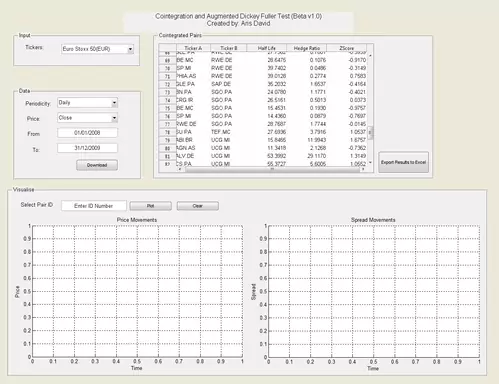Click the Download button
Viewport: 499px width, 384px height.
(x=97, y=165)
